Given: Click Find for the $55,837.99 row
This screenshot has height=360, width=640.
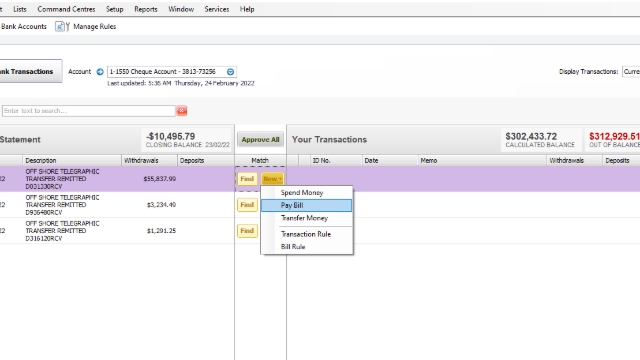Looking at the screenshot, I should pyautogui.click(x=247, y=179).
